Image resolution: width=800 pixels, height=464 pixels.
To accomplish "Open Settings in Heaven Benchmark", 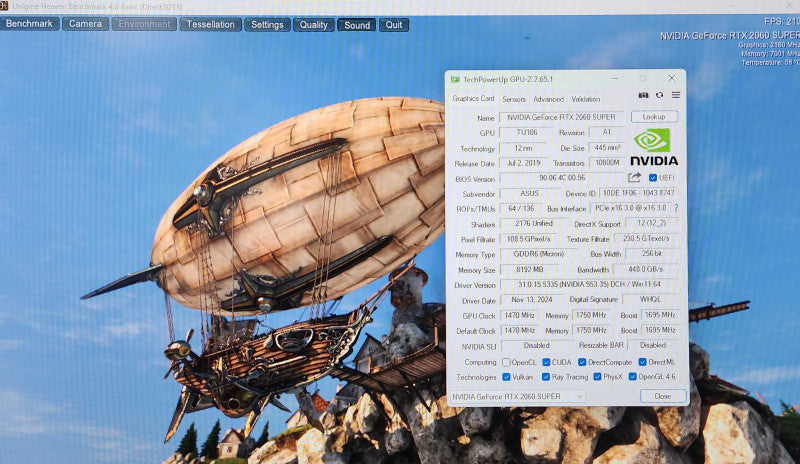I will [267, 25].
